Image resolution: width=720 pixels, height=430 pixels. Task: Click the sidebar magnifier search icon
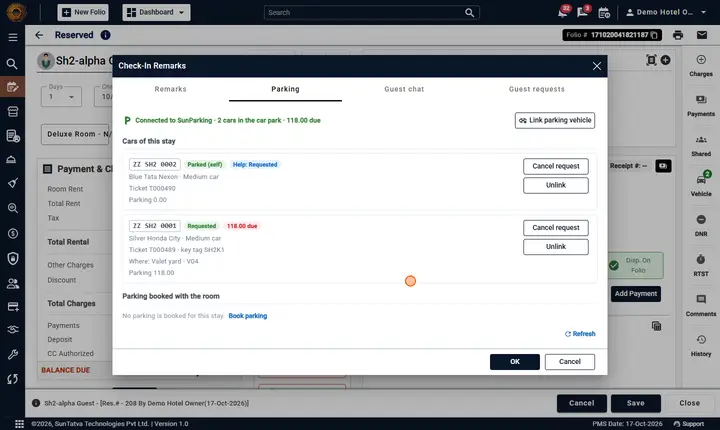12,63
